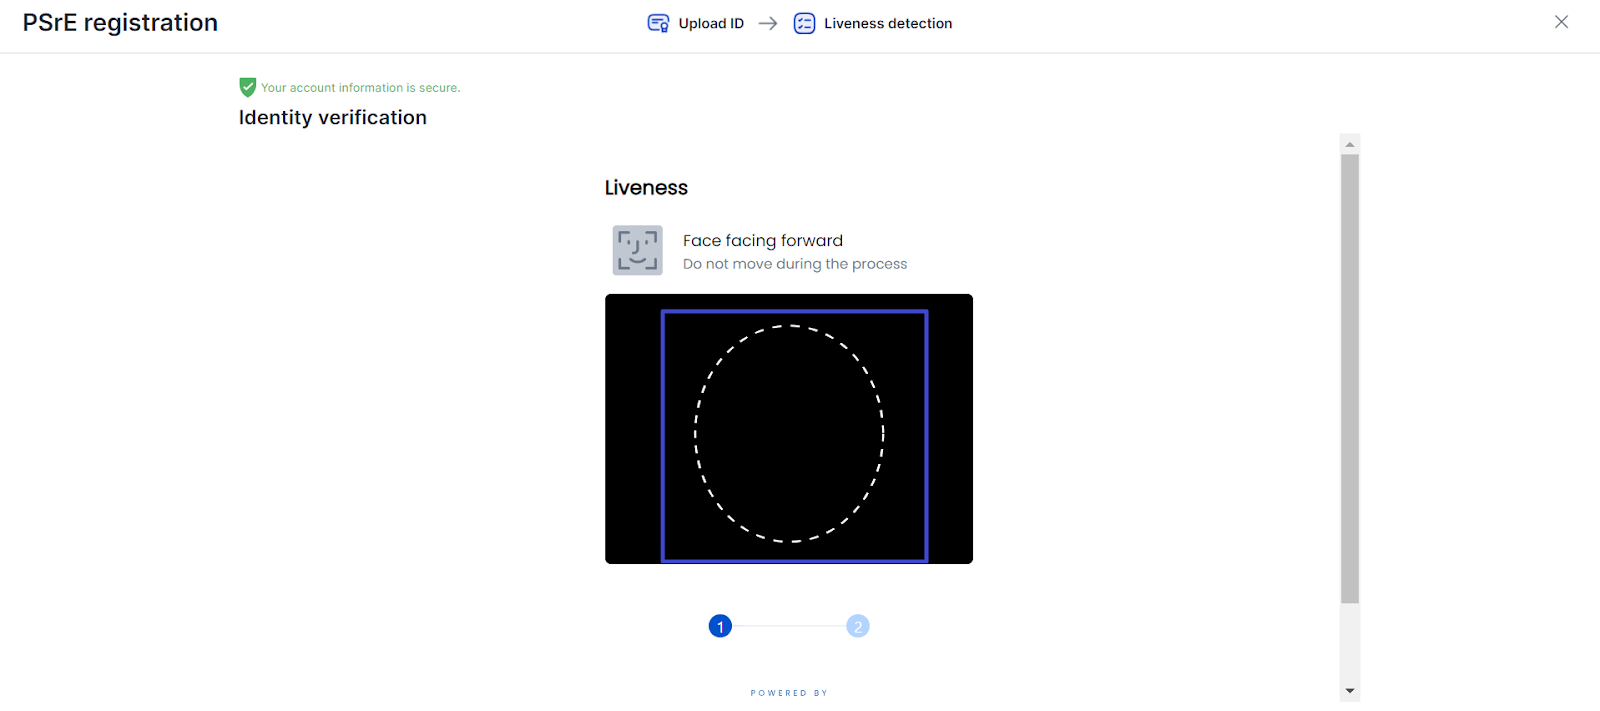
Task: Click the "Do not move during the process" text
Action: click(x=795, y=264)
